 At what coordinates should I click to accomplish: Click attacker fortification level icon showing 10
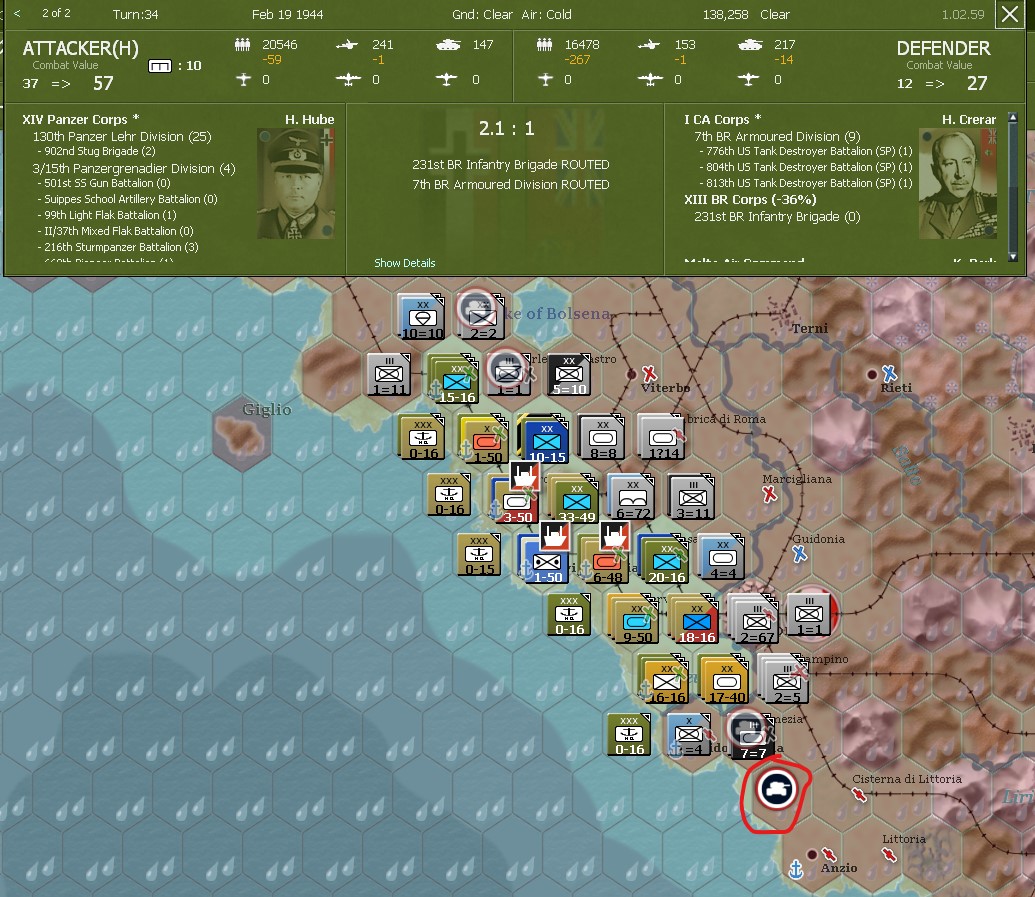point(160,66)
